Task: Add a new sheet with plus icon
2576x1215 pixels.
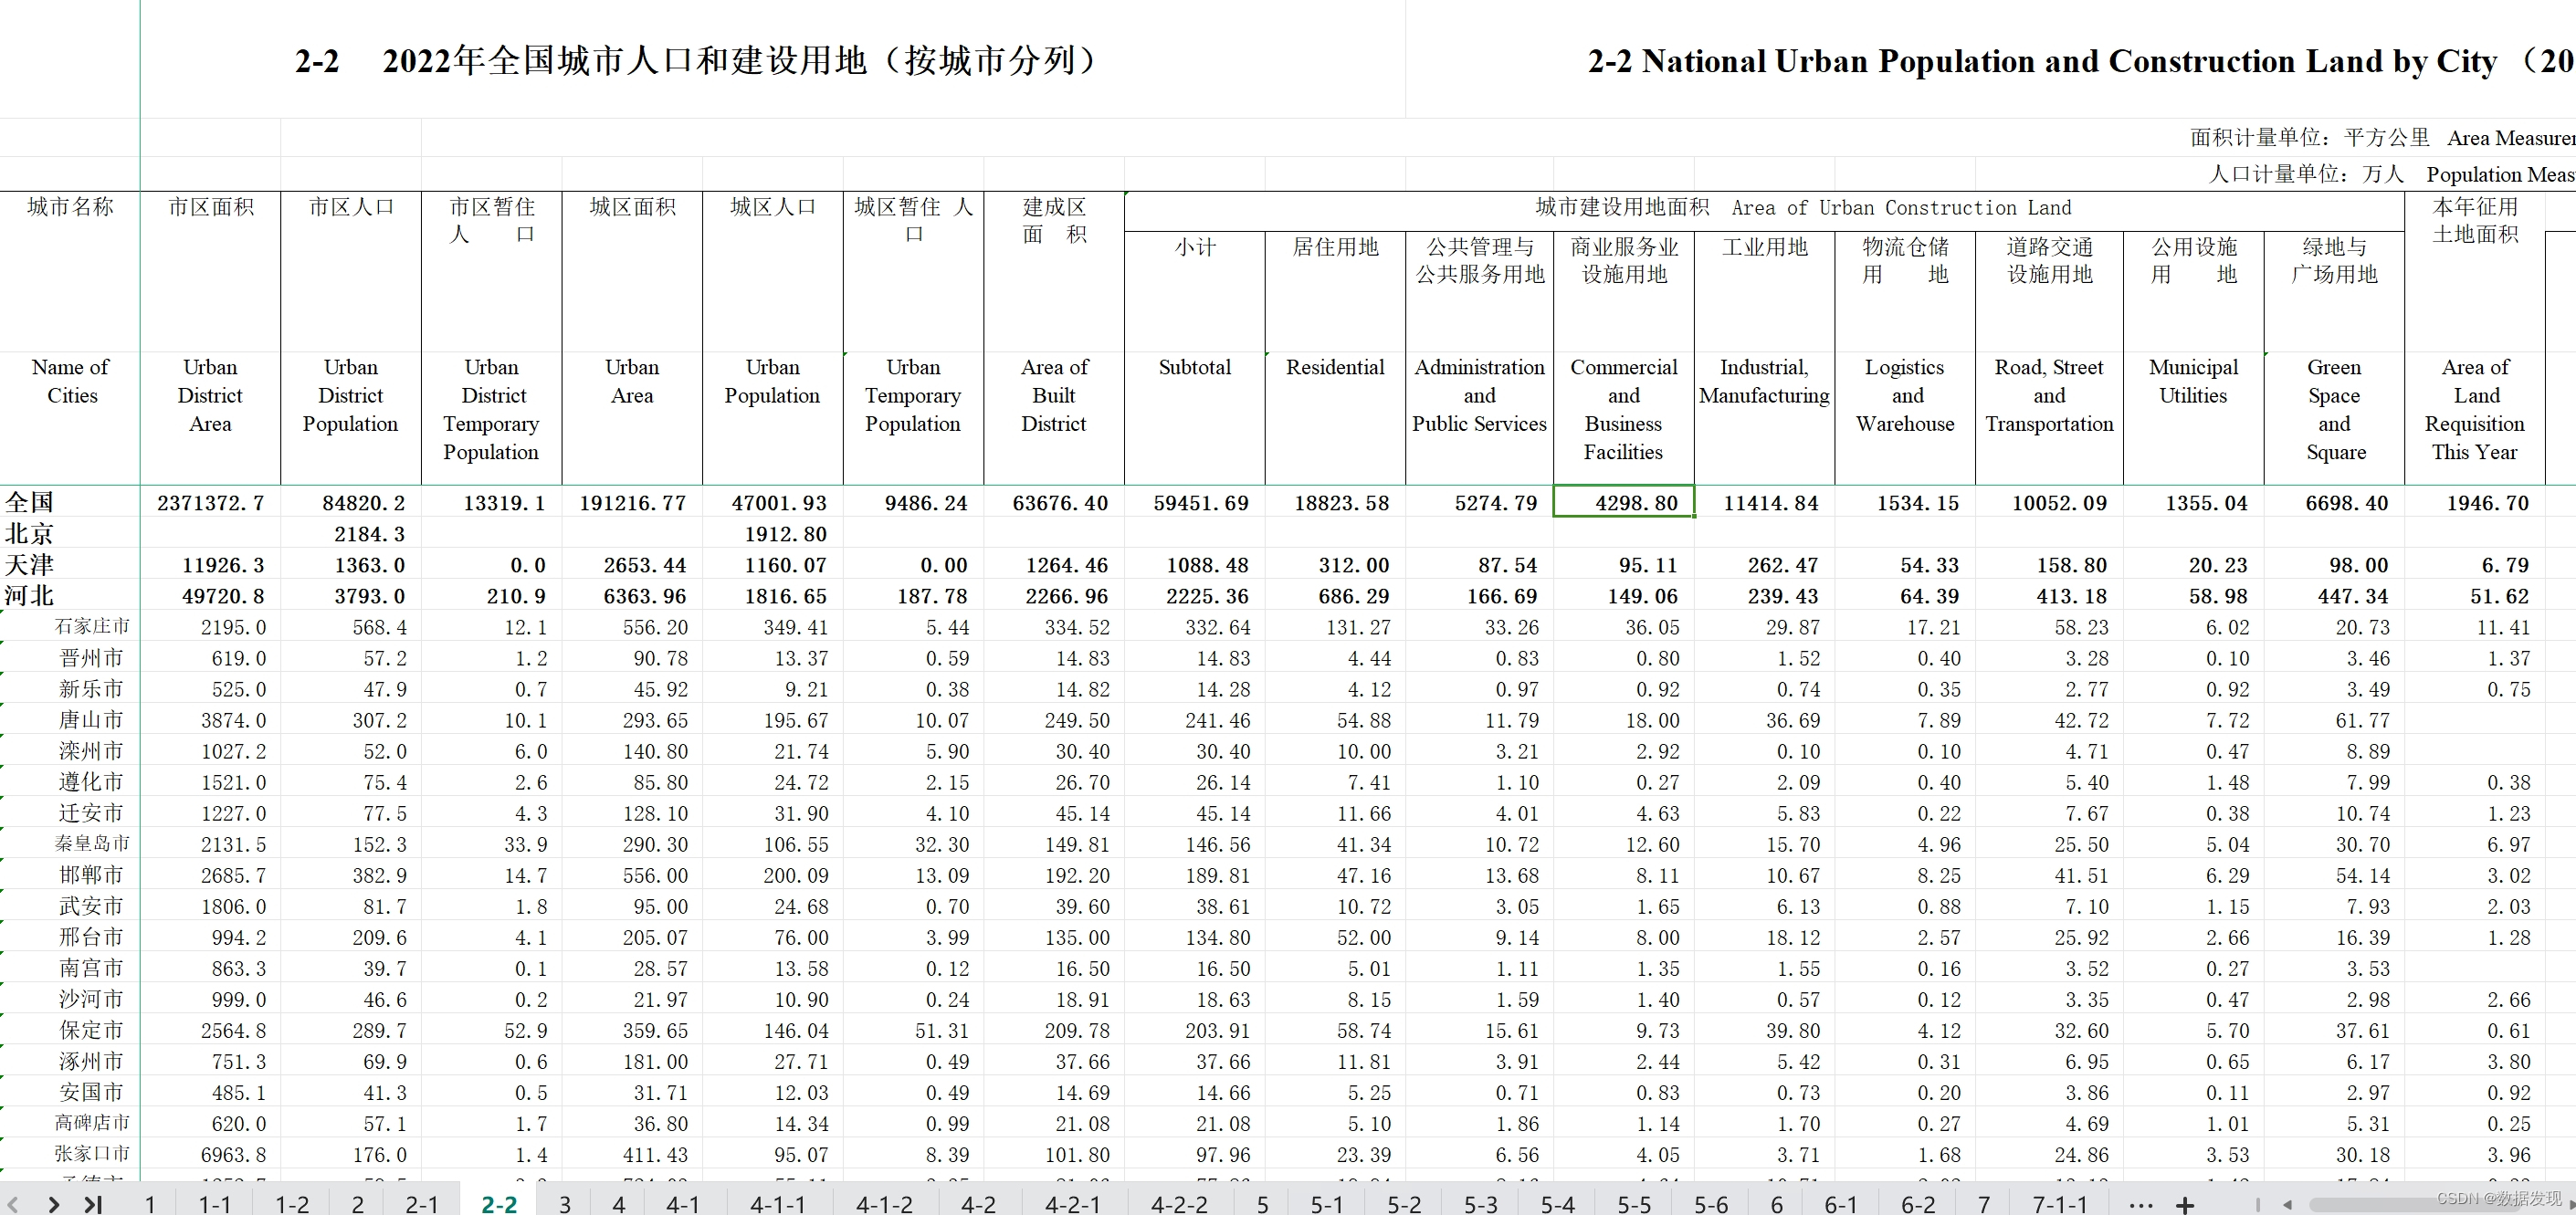Action: tap(2184, 1205)
